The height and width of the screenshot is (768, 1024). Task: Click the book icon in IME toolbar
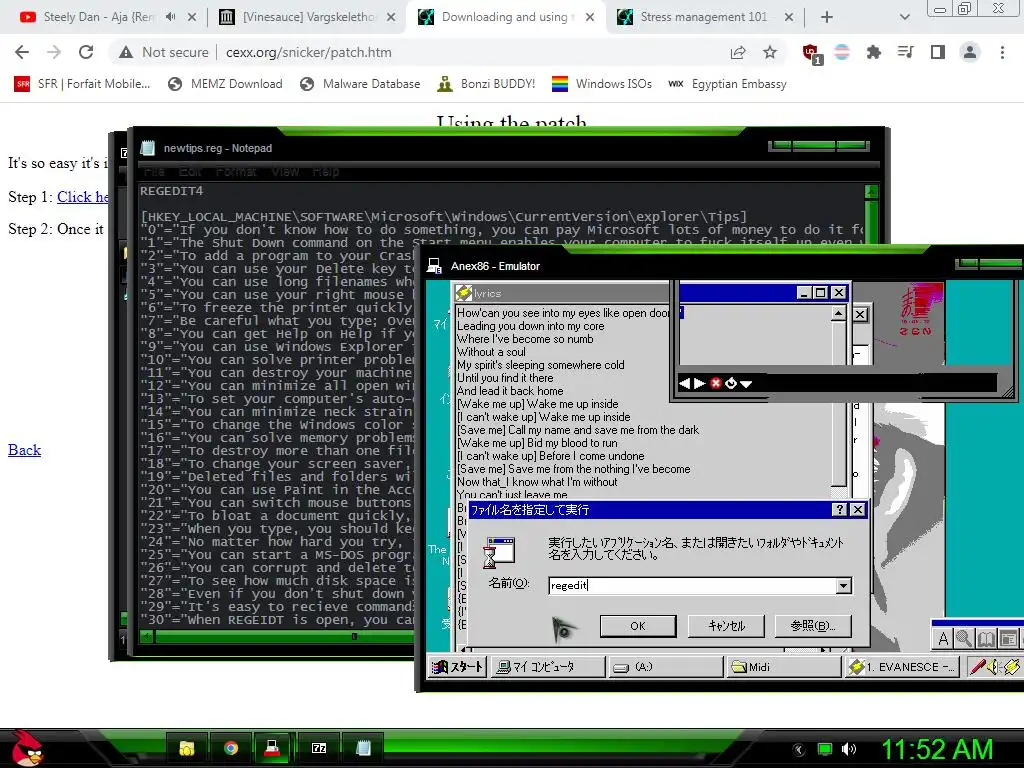pyautogui.click(x=986, y=638)
